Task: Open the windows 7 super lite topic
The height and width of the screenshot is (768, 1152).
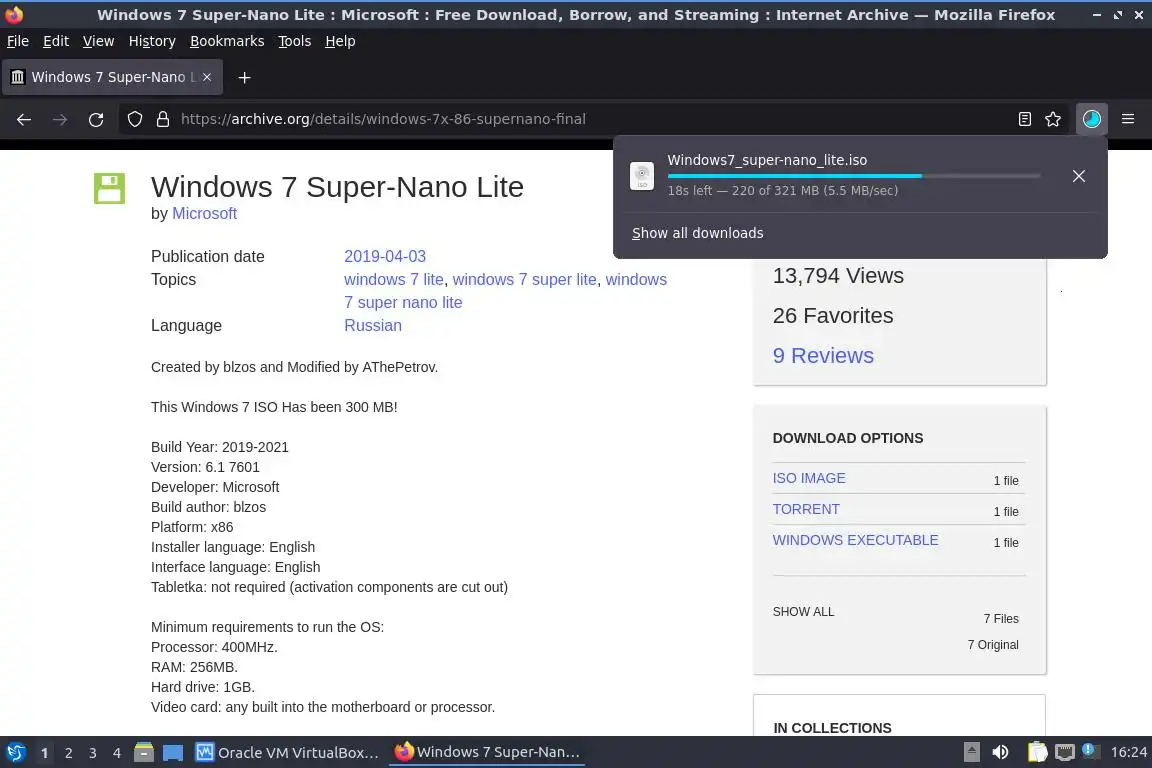Action: click(x=525, y=279)
